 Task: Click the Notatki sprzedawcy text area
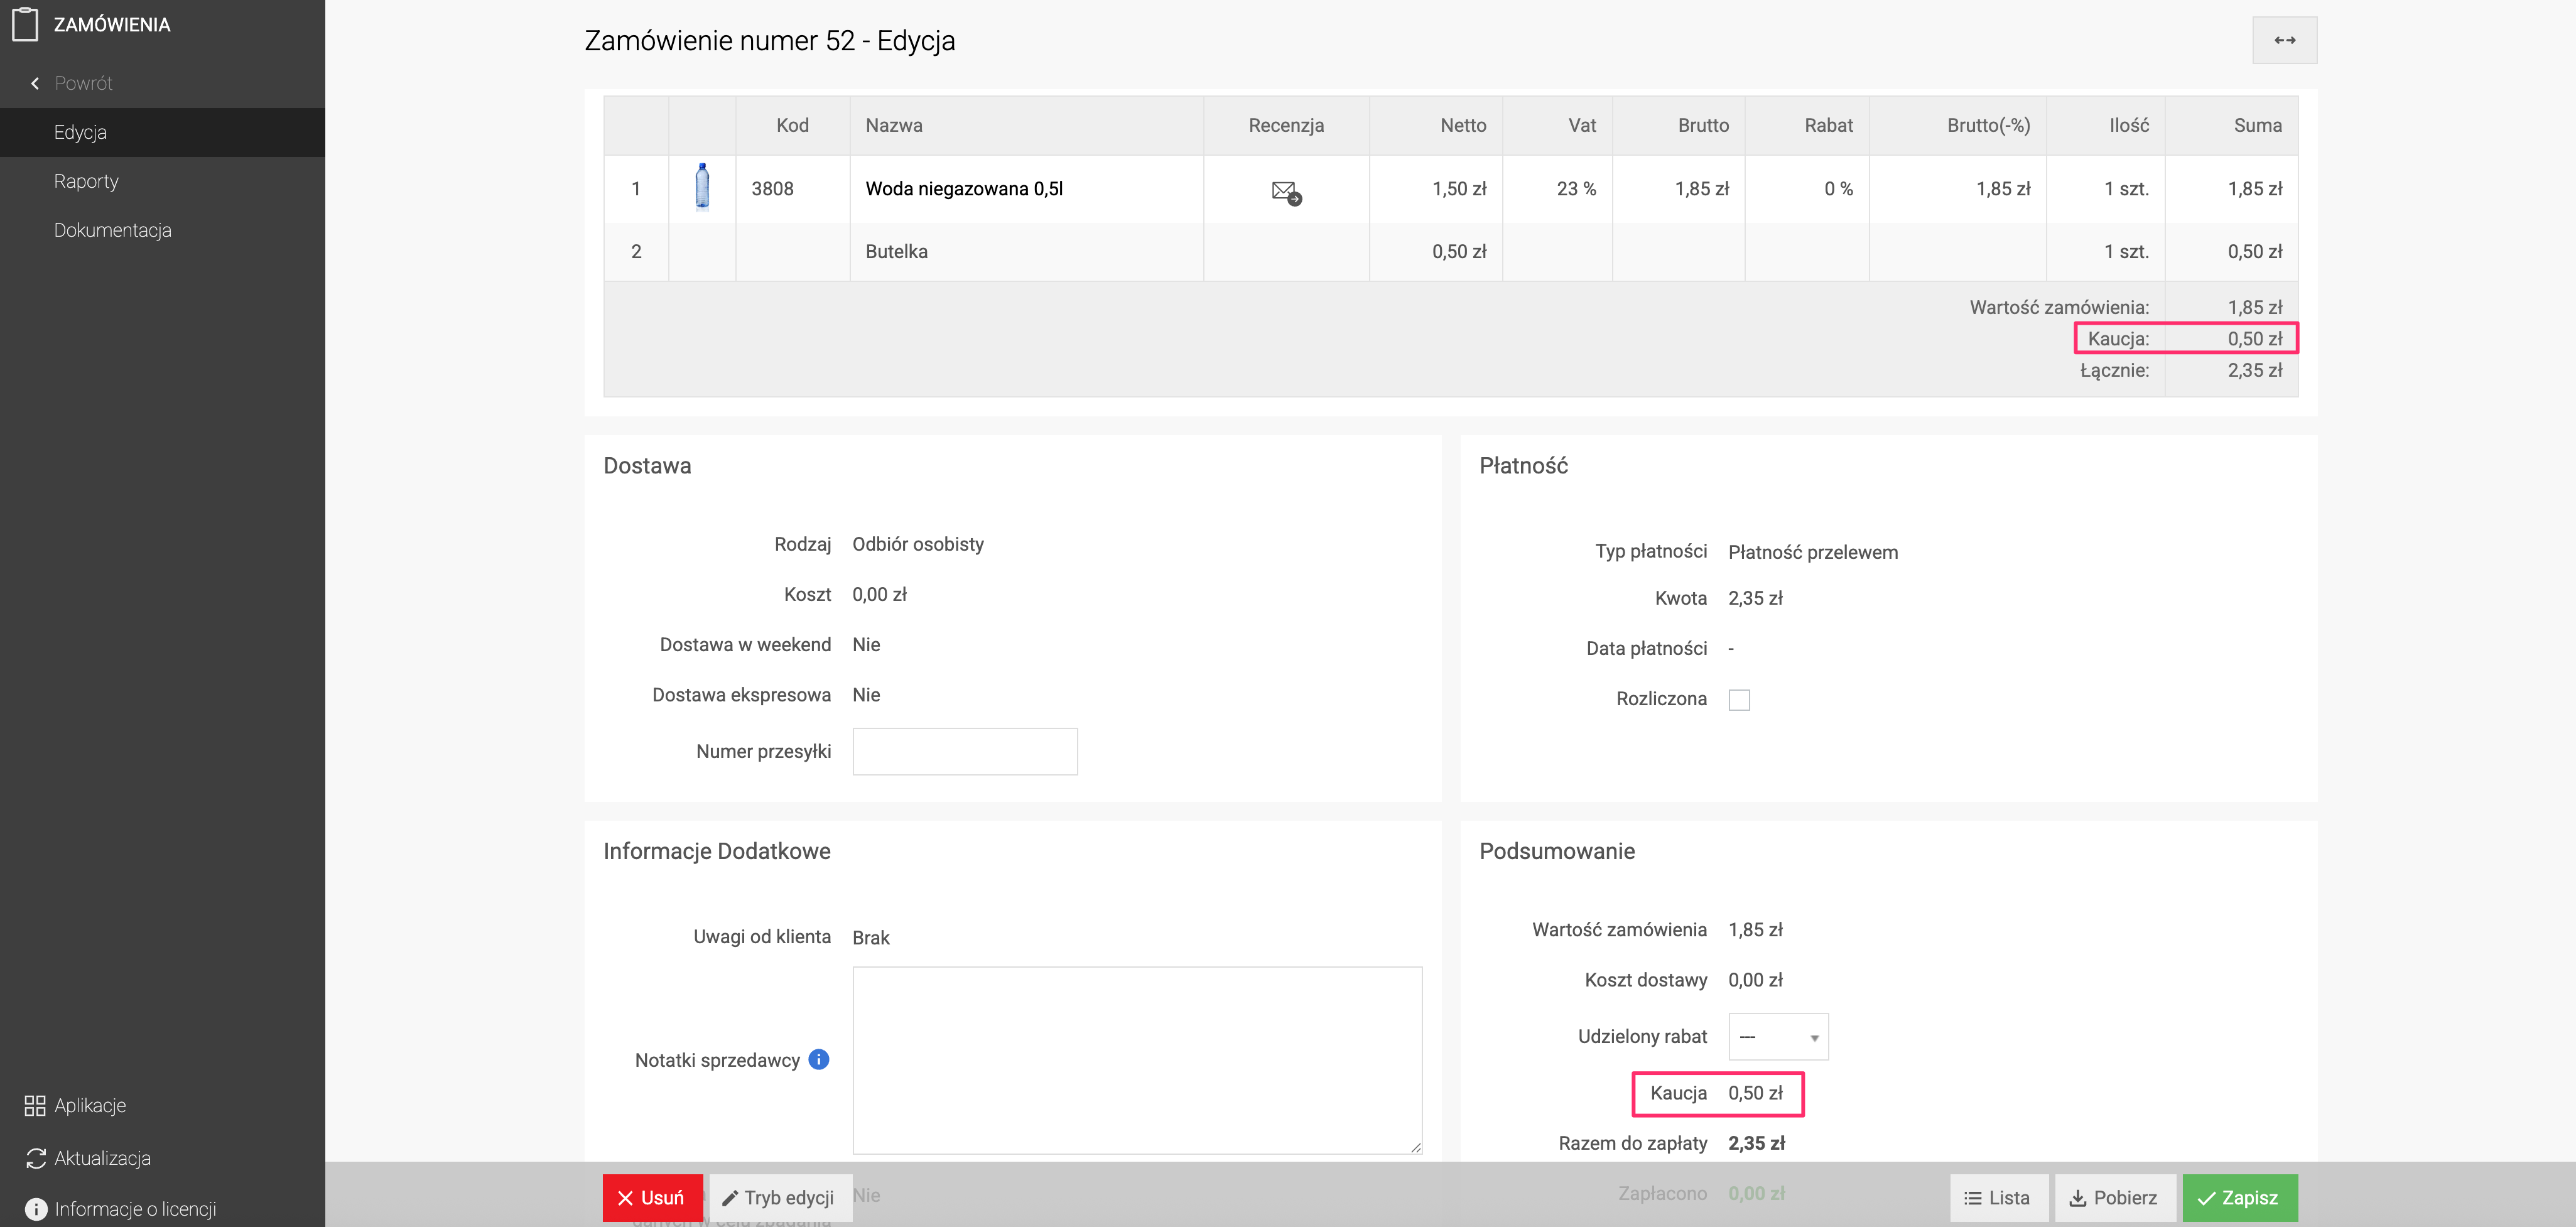1136,1059
